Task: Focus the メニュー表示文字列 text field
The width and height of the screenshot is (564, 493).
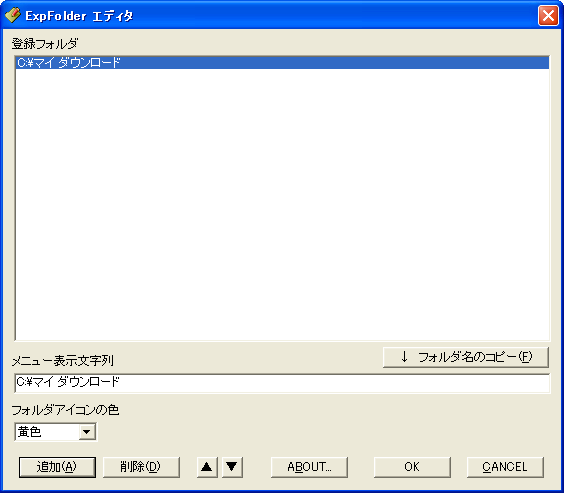Action: click(x=282, y=383)
